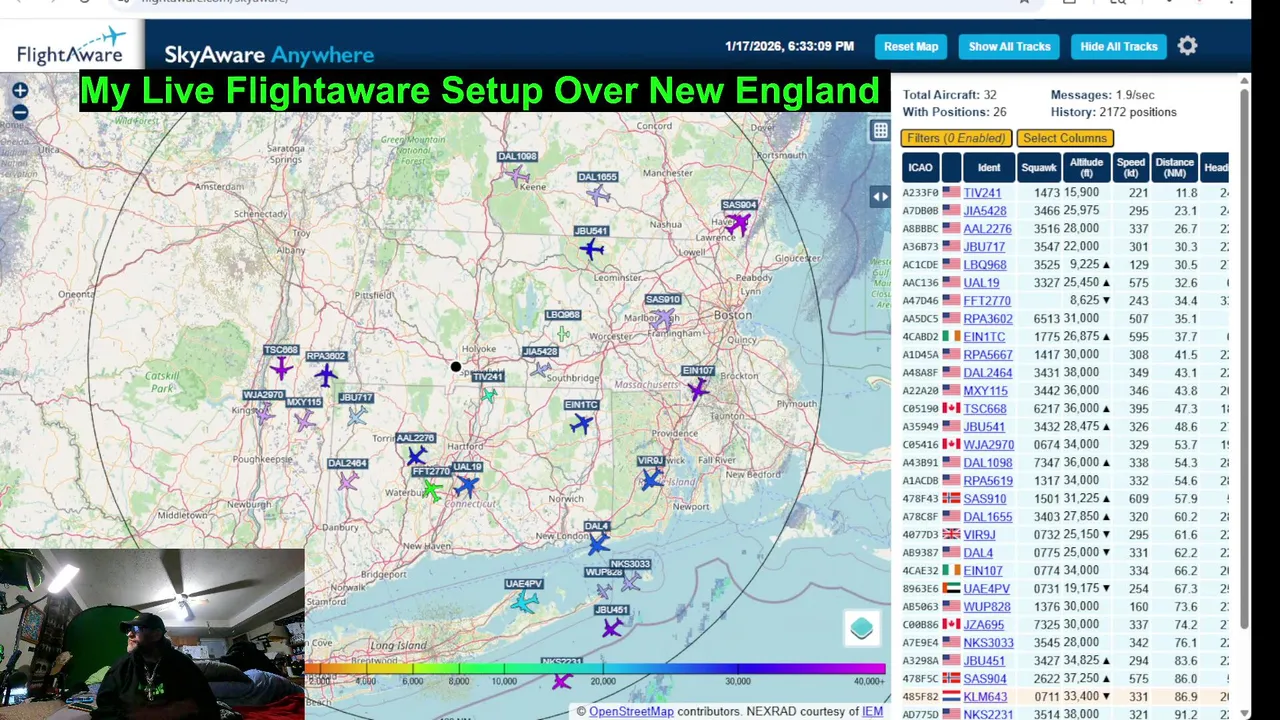1280x720 pixels.
Task: Open Filters panel
Action: pyautogui.click(x=957, y=138)
